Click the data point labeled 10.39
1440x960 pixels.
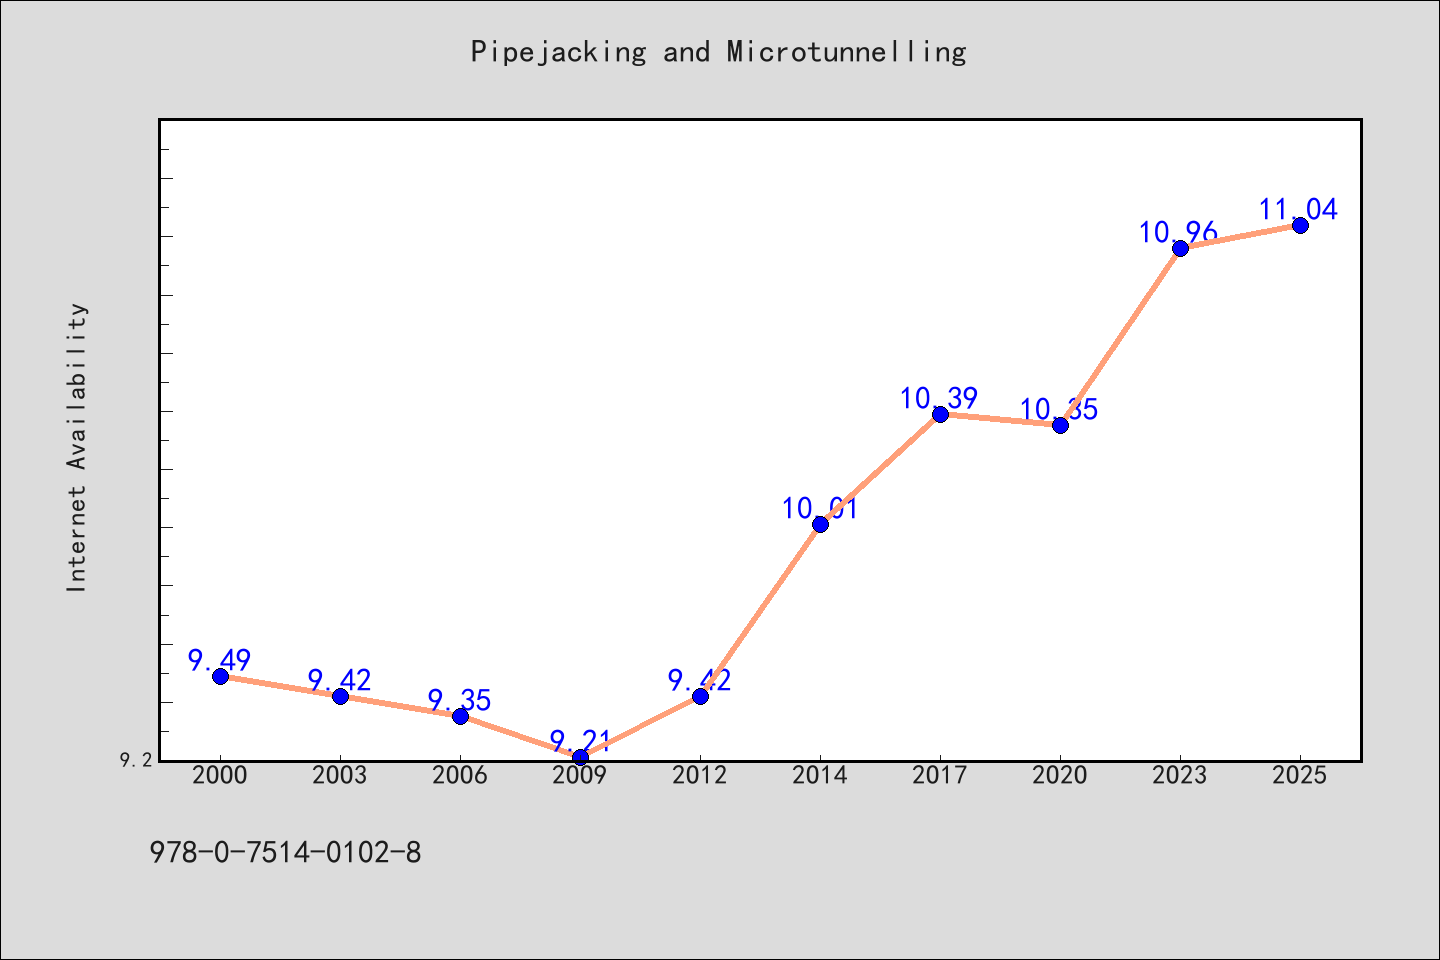point(940,414)
